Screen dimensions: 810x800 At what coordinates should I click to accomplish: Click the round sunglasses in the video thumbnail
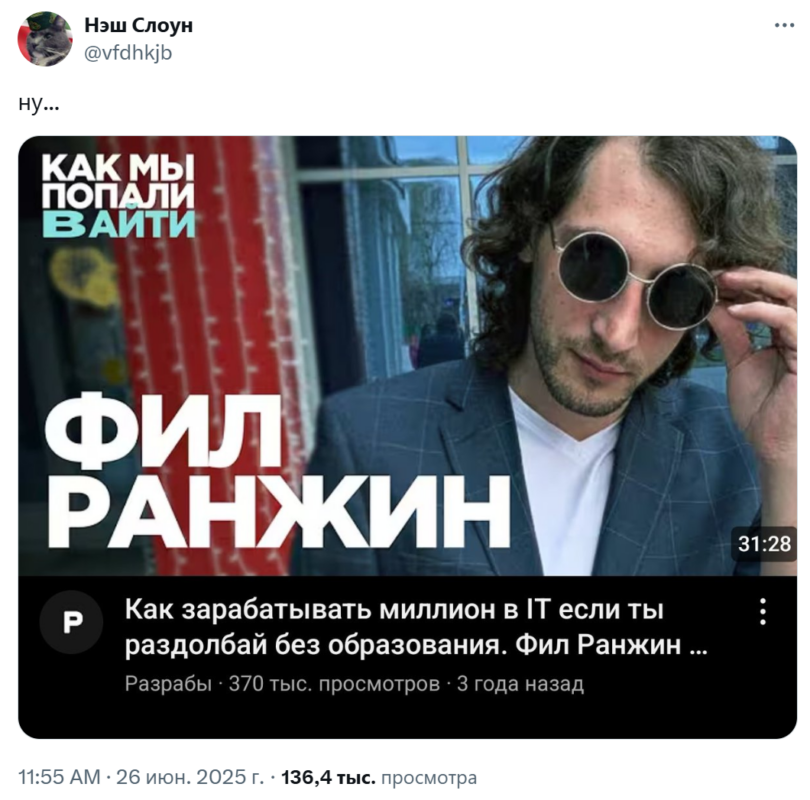[x=634, y=280]
